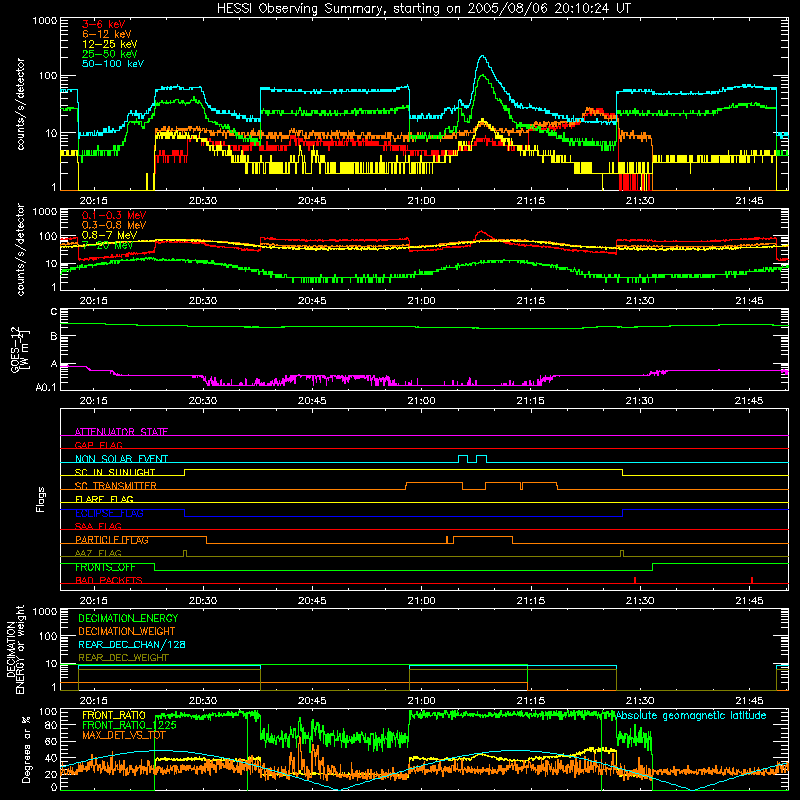Click the PARTICLE_FLAG label
This screenshot has height=800, width=800.
pyautogui.click(x=112, y=540)
